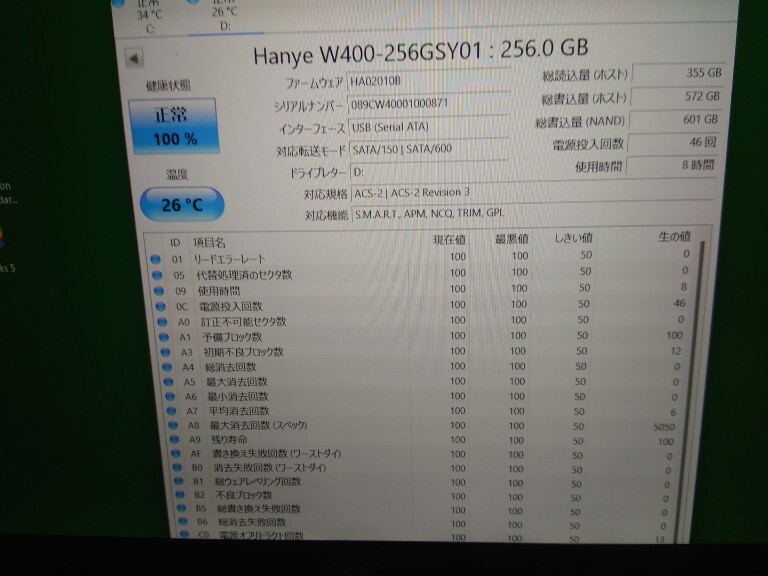Viewport: 768px width, 576px height.
Task: Click the blue status dot for ID A3
Action: tap(166, 352)
